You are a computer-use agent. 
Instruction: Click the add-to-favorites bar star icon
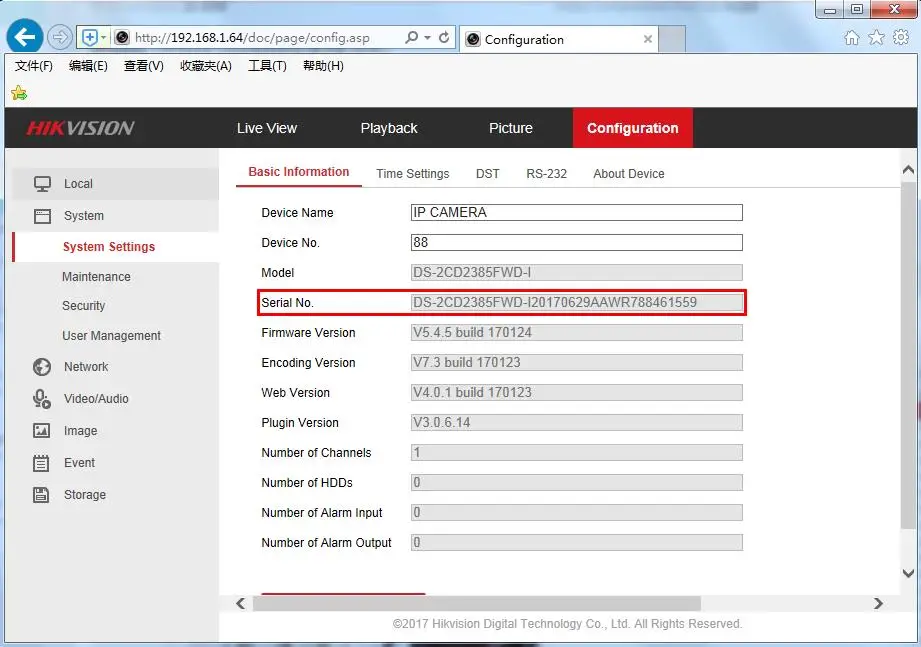click(x=19, y=93)
